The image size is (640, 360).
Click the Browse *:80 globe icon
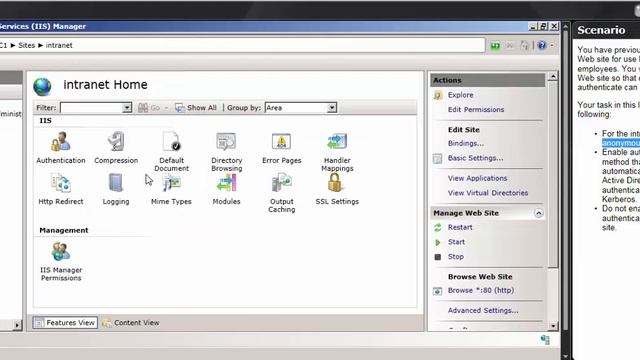(x=438, y=291)
